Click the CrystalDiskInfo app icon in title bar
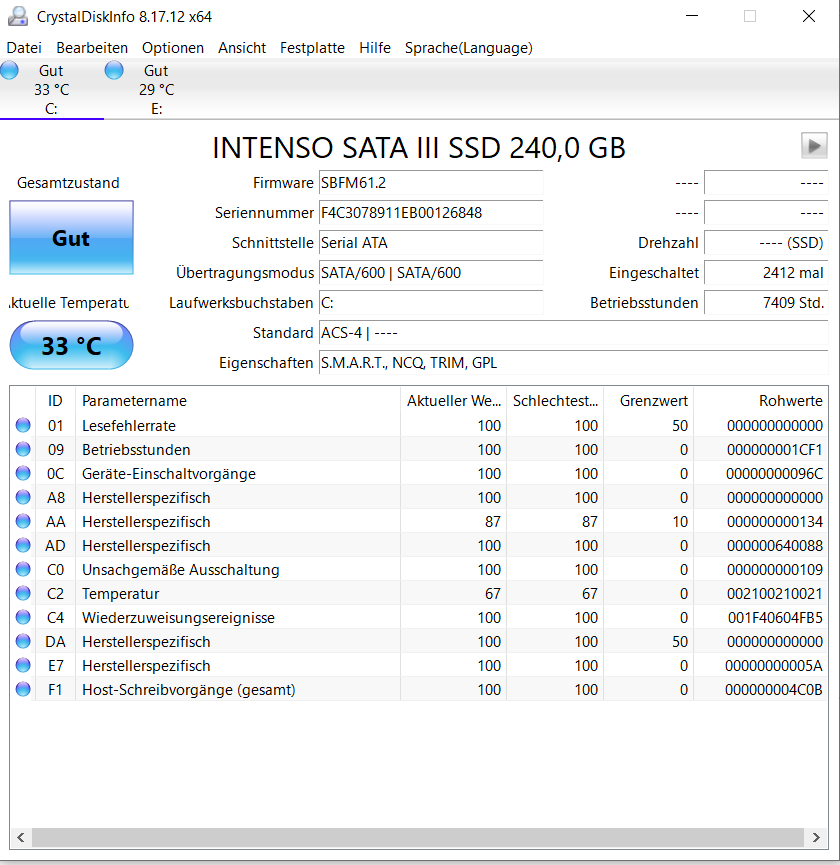 click(x=18, y=17)
